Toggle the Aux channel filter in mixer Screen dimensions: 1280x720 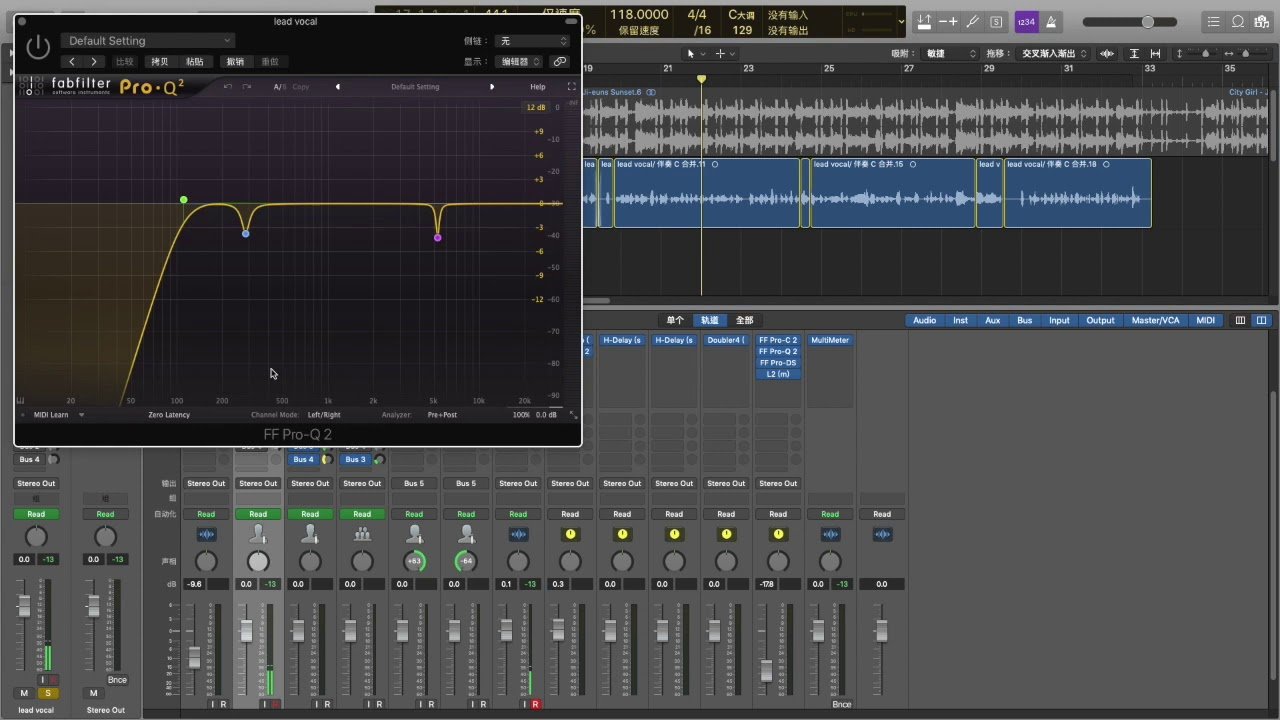[992, 320]
